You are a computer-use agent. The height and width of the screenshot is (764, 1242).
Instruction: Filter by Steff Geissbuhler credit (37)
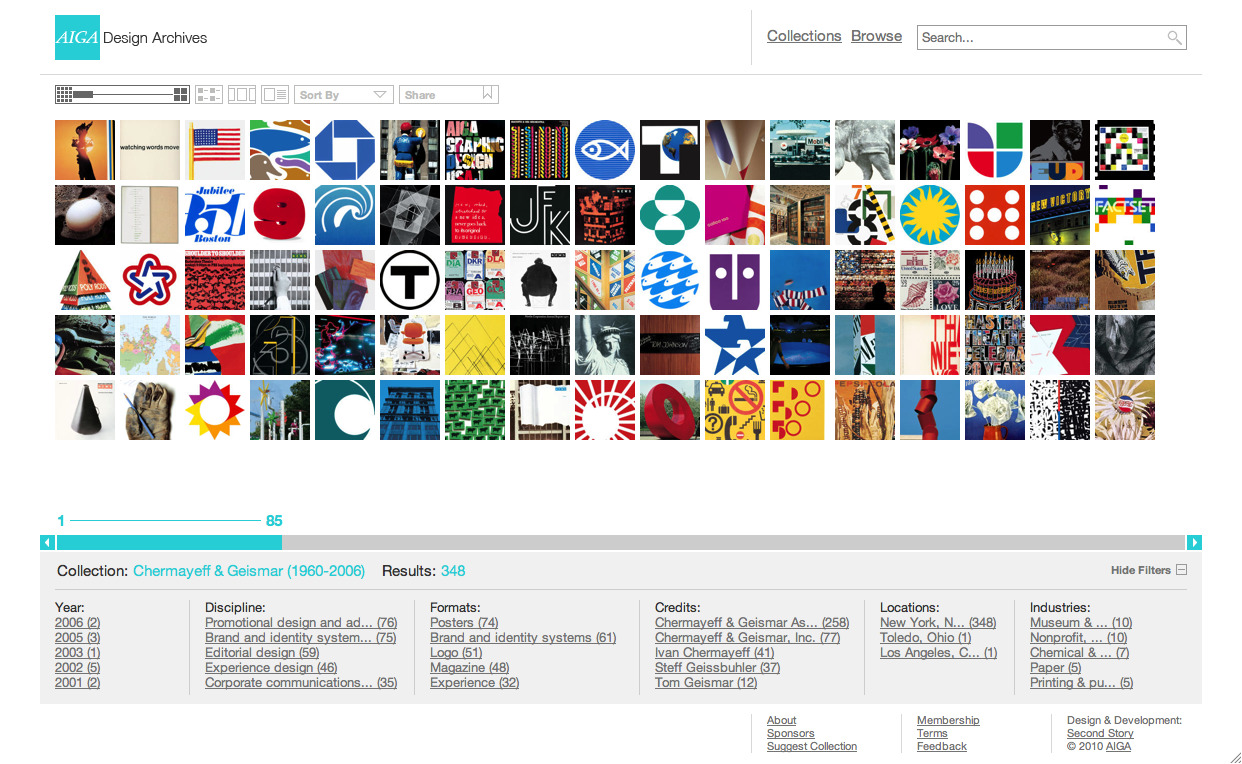(x=717, y=668)
